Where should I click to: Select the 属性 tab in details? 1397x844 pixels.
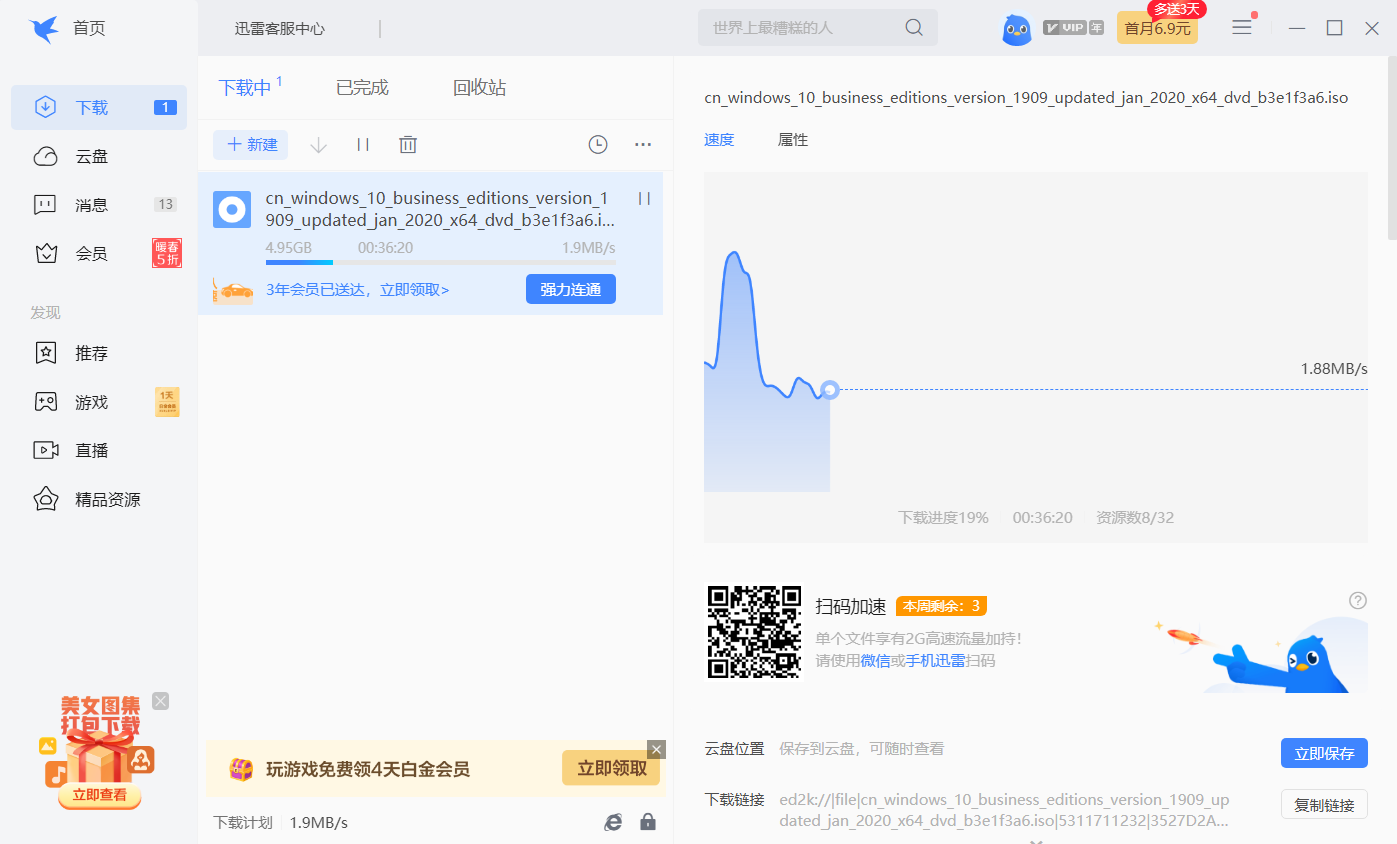point(793,140)
